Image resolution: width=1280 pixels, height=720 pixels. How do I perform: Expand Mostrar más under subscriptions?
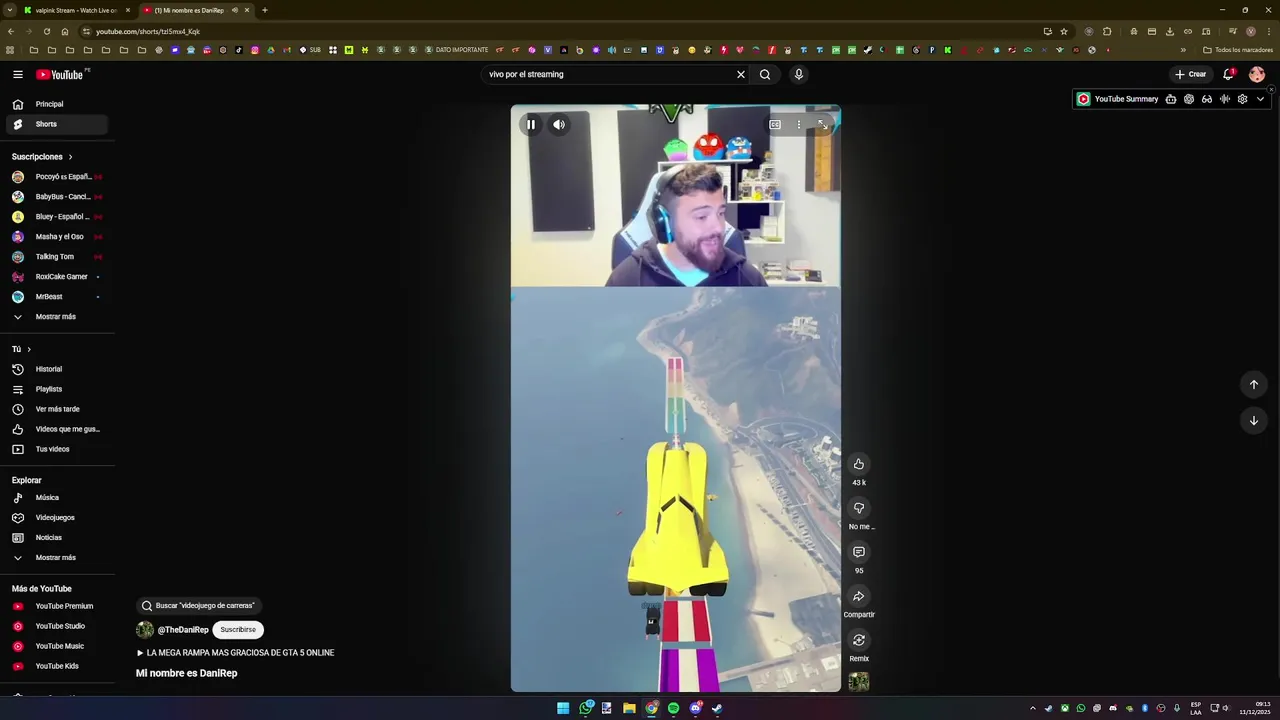click(x=55, y=317)
